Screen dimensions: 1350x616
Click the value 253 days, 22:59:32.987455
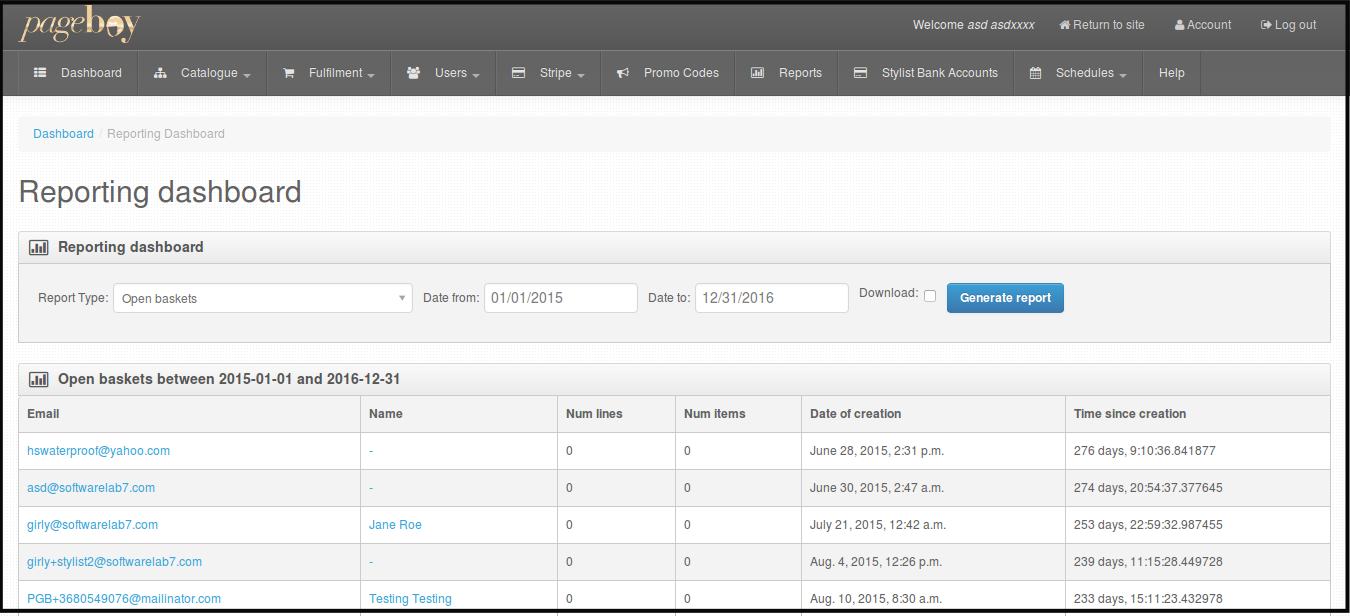tap(1148, 525)
